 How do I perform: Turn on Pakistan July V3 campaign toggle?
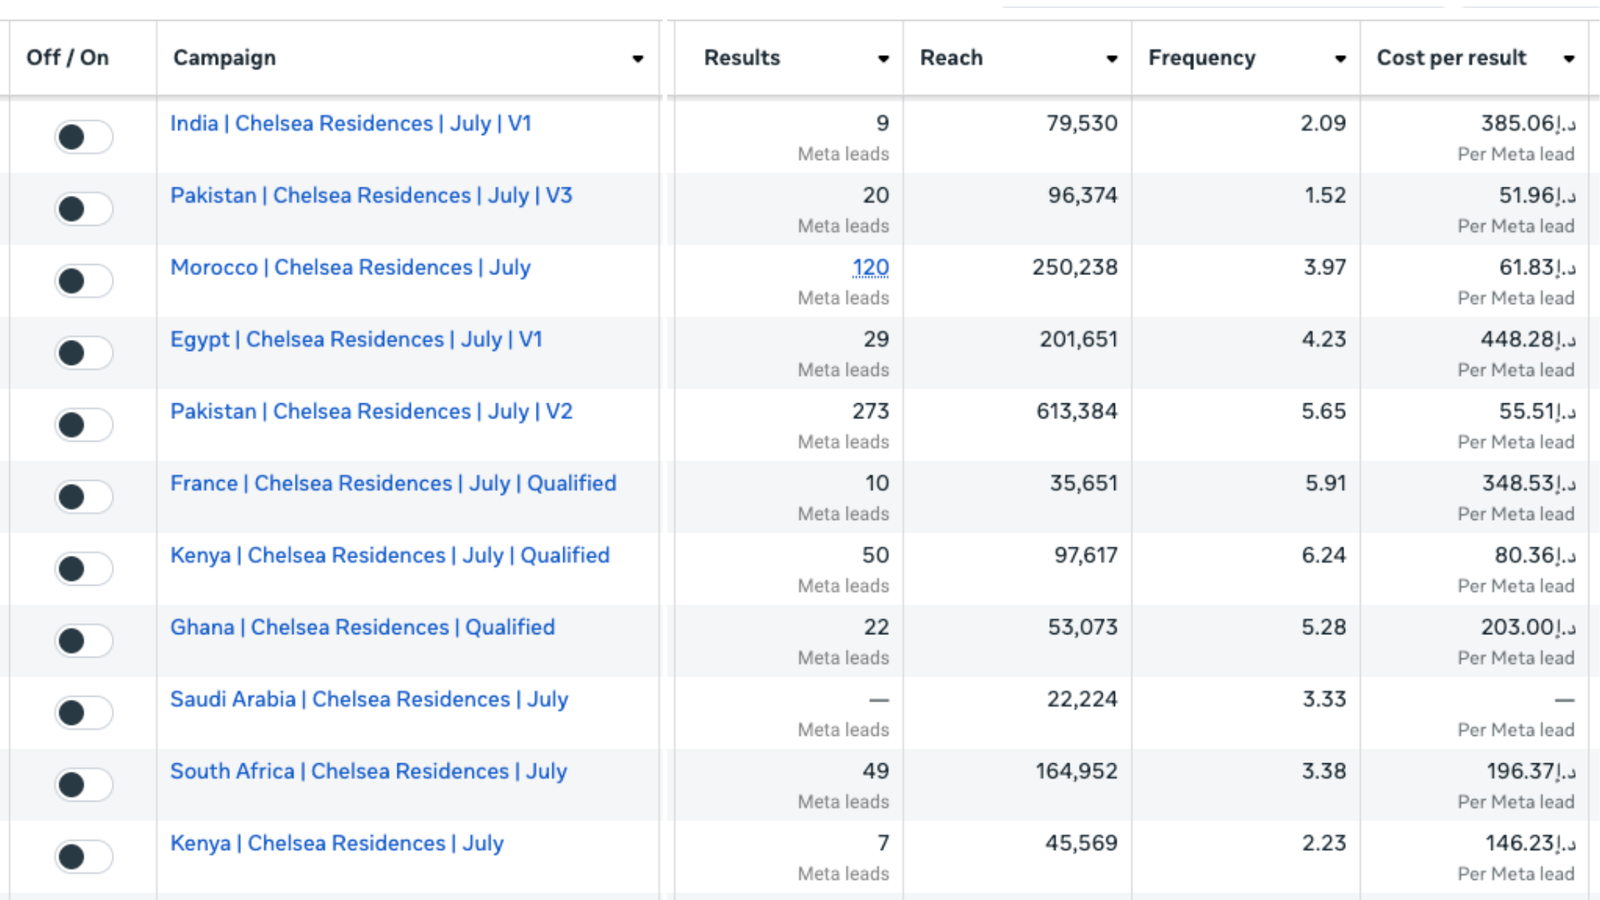pos(83,209)
